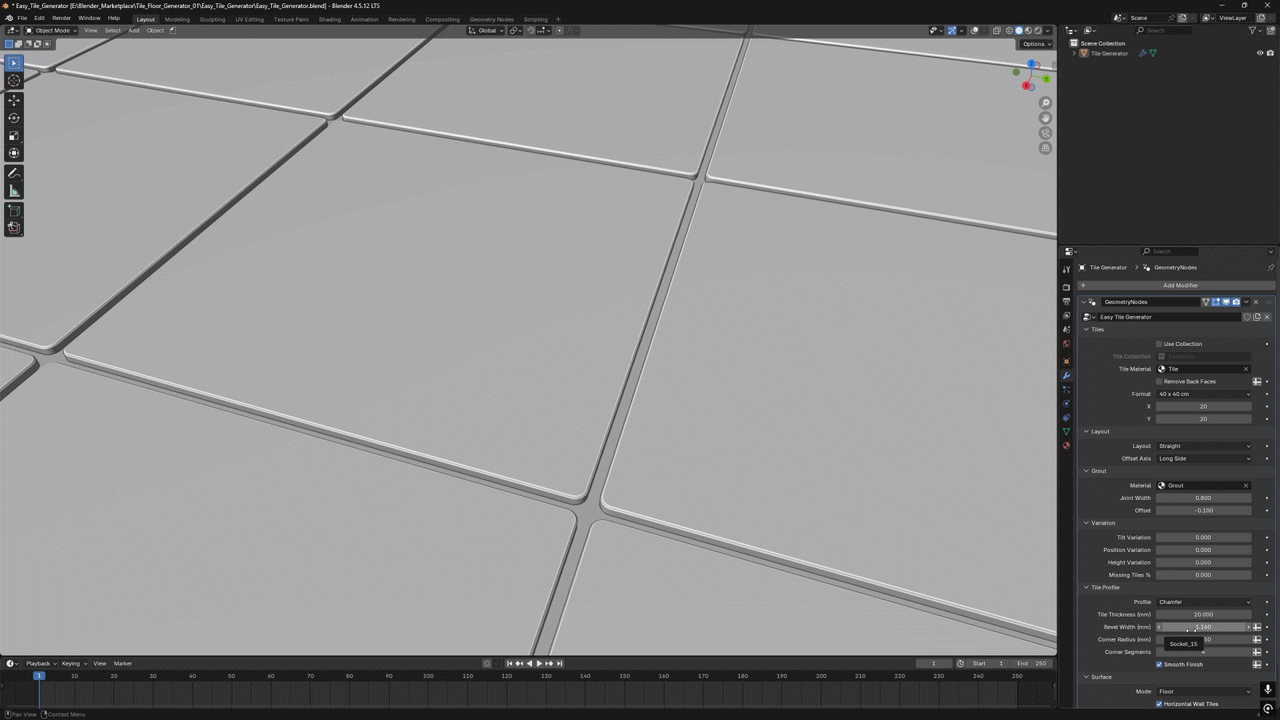The width and height of the screenshot is (1280, 720).
Task: Open the Profile dropdown set to Chamfer
Action: pyautogui.click(x=1204, y=602)
